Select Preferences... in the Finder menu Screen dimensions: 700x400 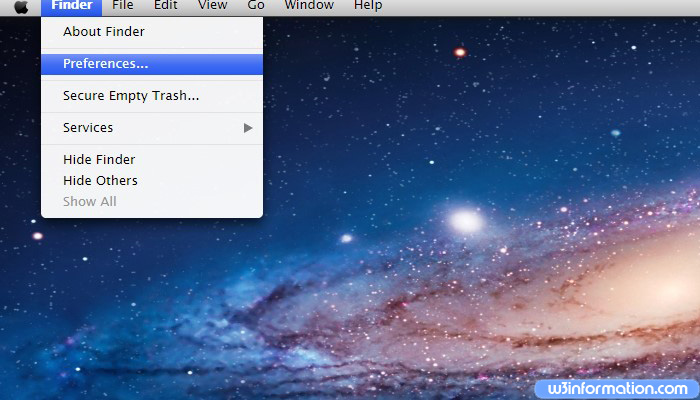[x=152, y=64]
